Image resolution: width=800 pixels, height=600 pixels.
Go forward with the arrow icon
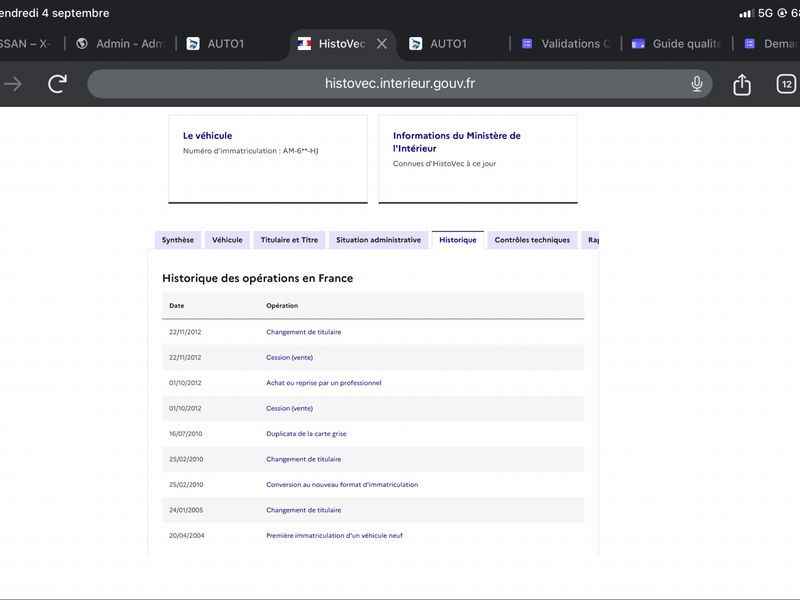13,84
